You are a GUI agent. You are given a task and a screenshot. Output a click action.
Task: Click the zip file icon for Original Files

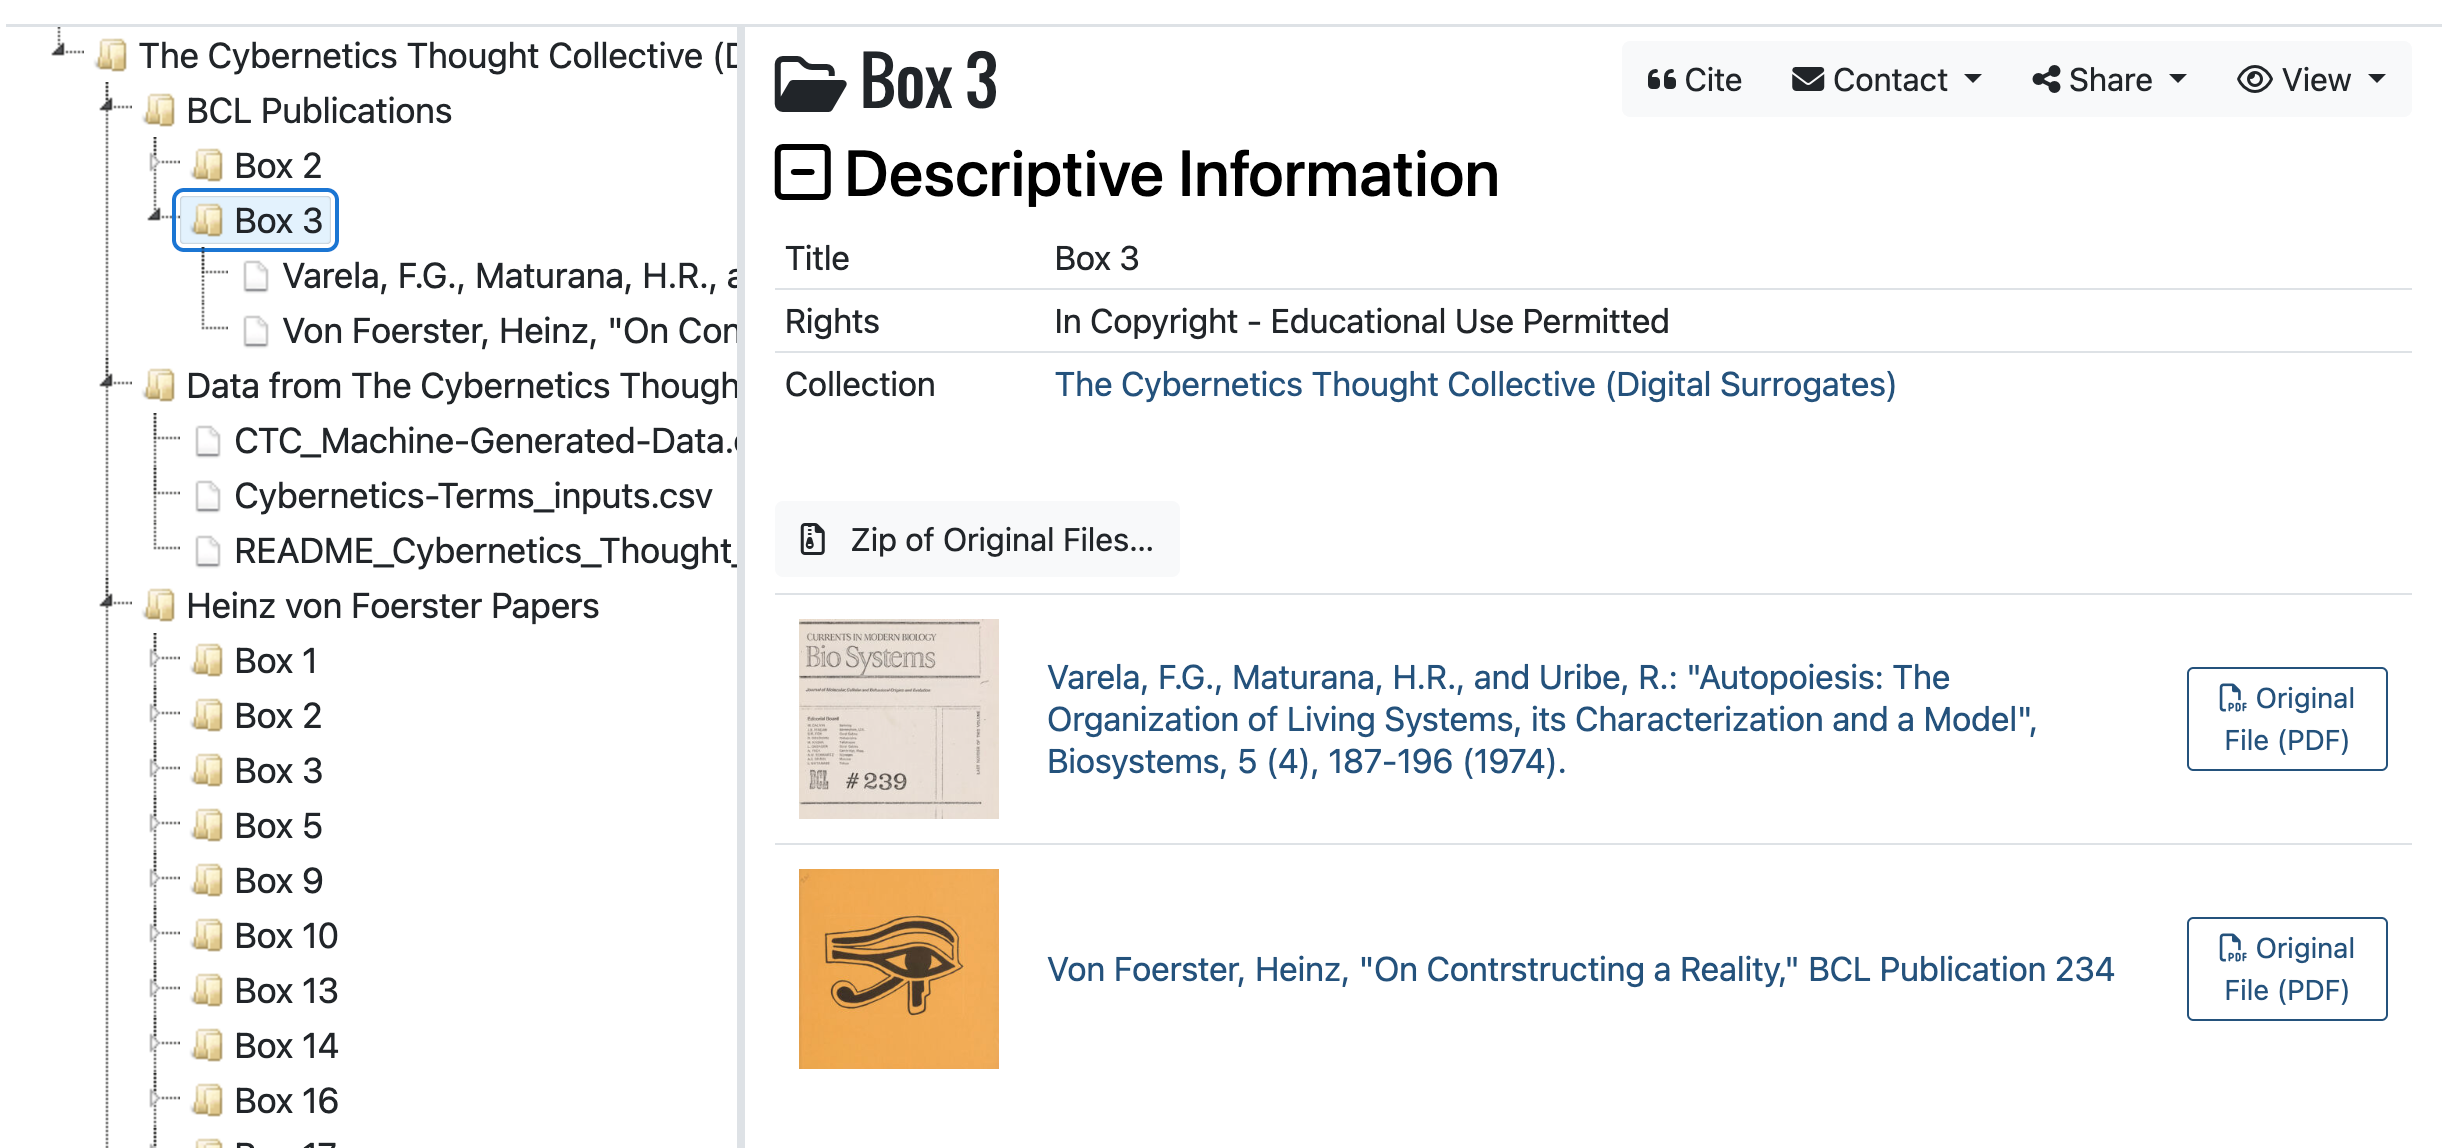pos(812,540)
